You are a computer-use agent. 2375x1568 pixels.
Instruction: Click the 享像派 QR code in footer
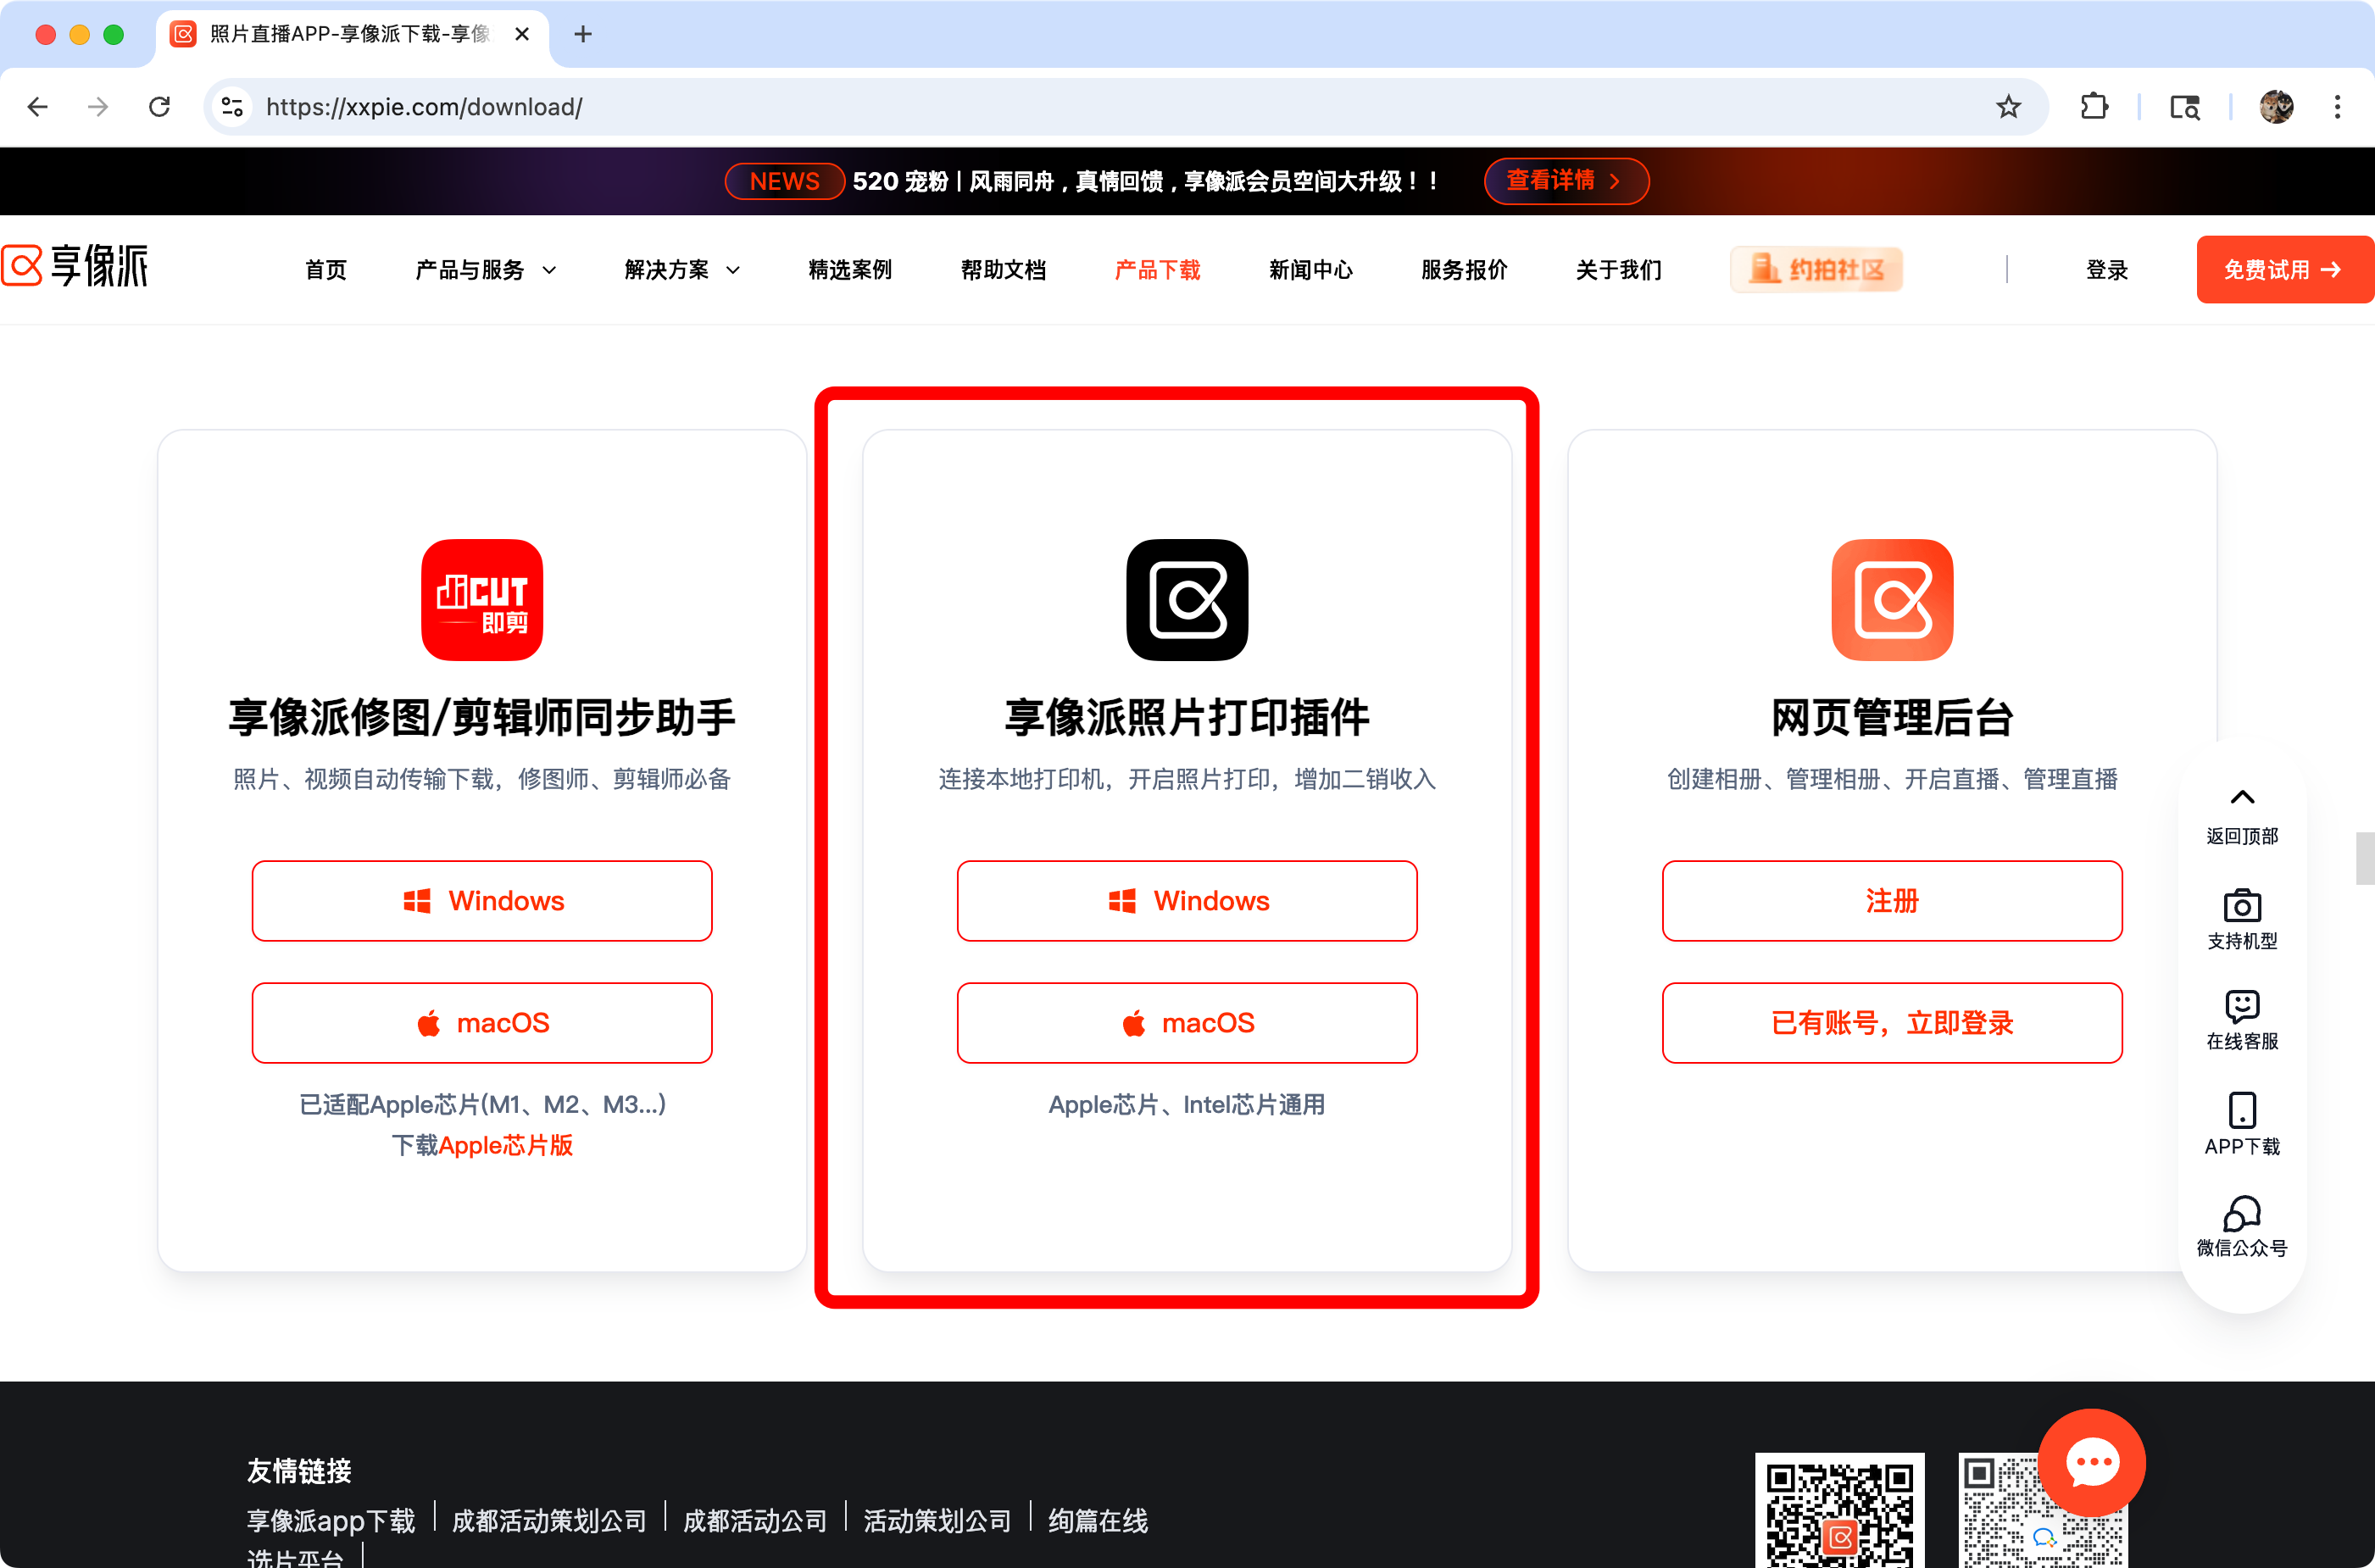(1840, 1510)
